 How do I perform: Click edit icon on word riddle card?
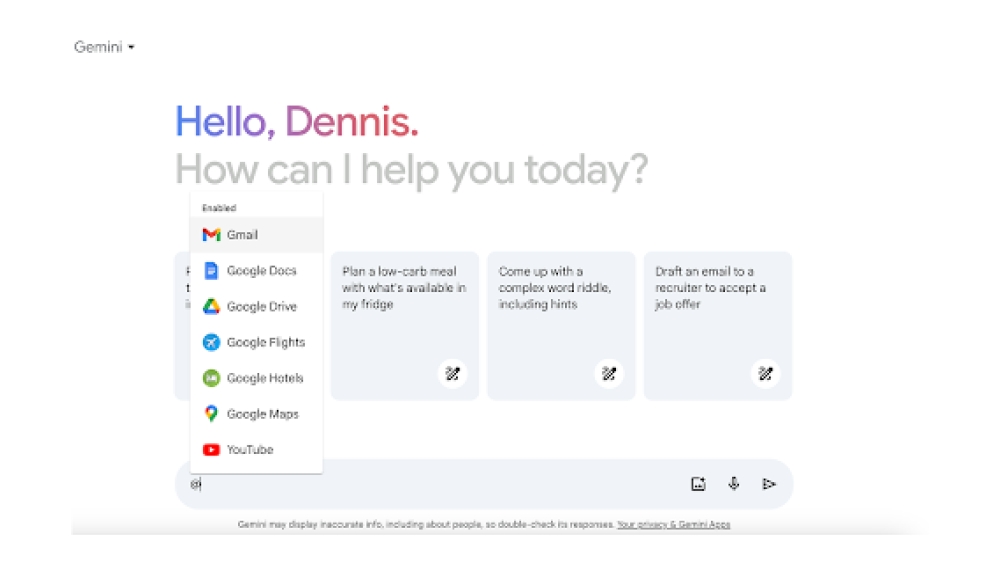[x=609, y=374]
